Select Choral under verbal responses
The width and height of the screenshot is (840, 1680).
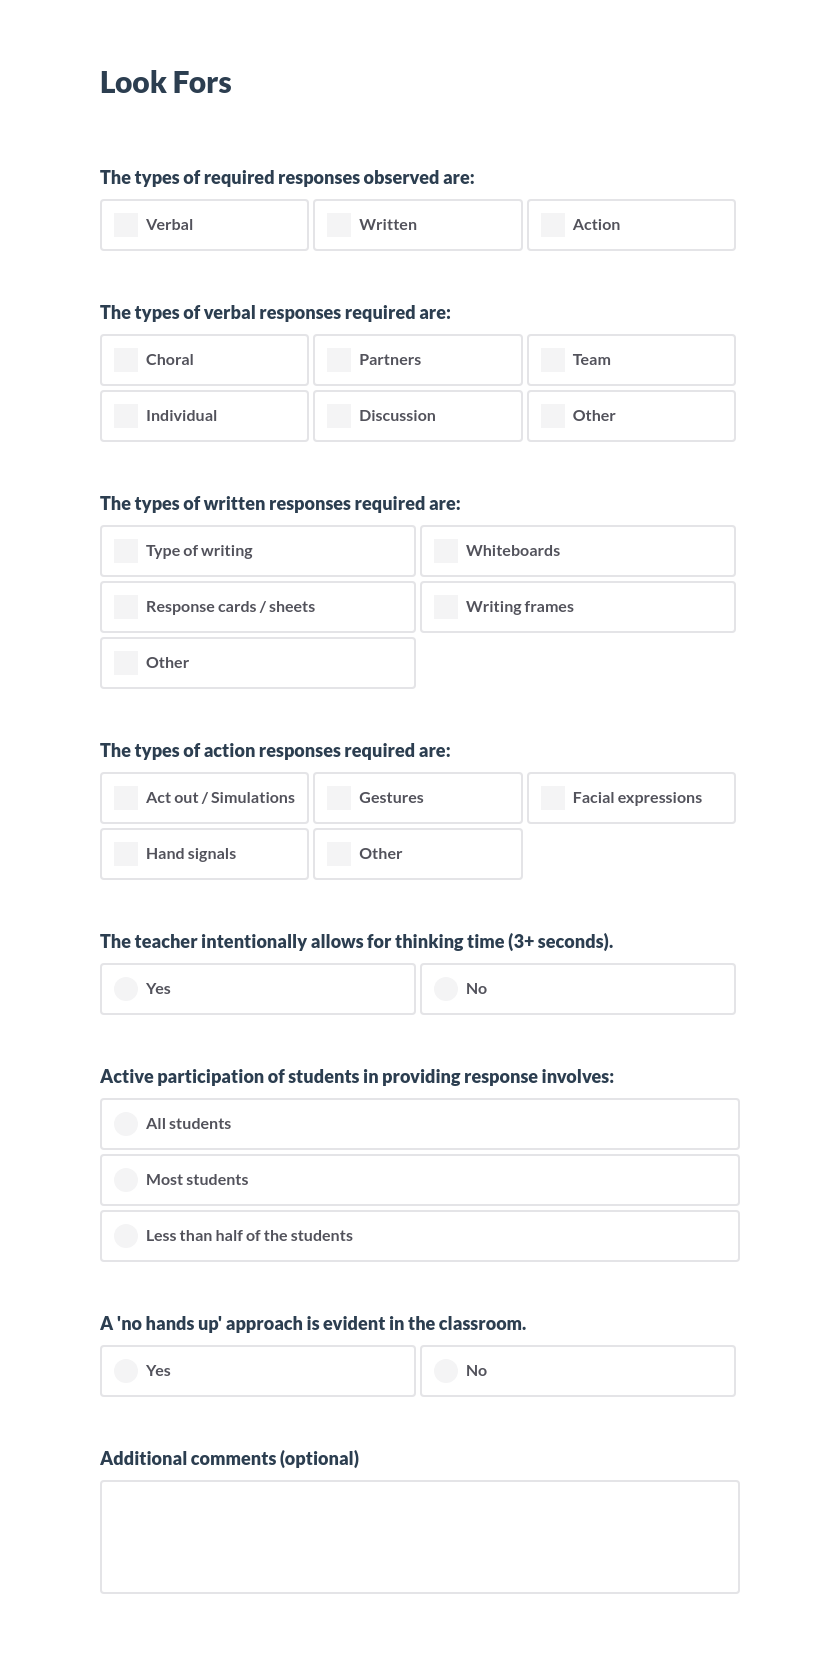(x=125, y=360)
